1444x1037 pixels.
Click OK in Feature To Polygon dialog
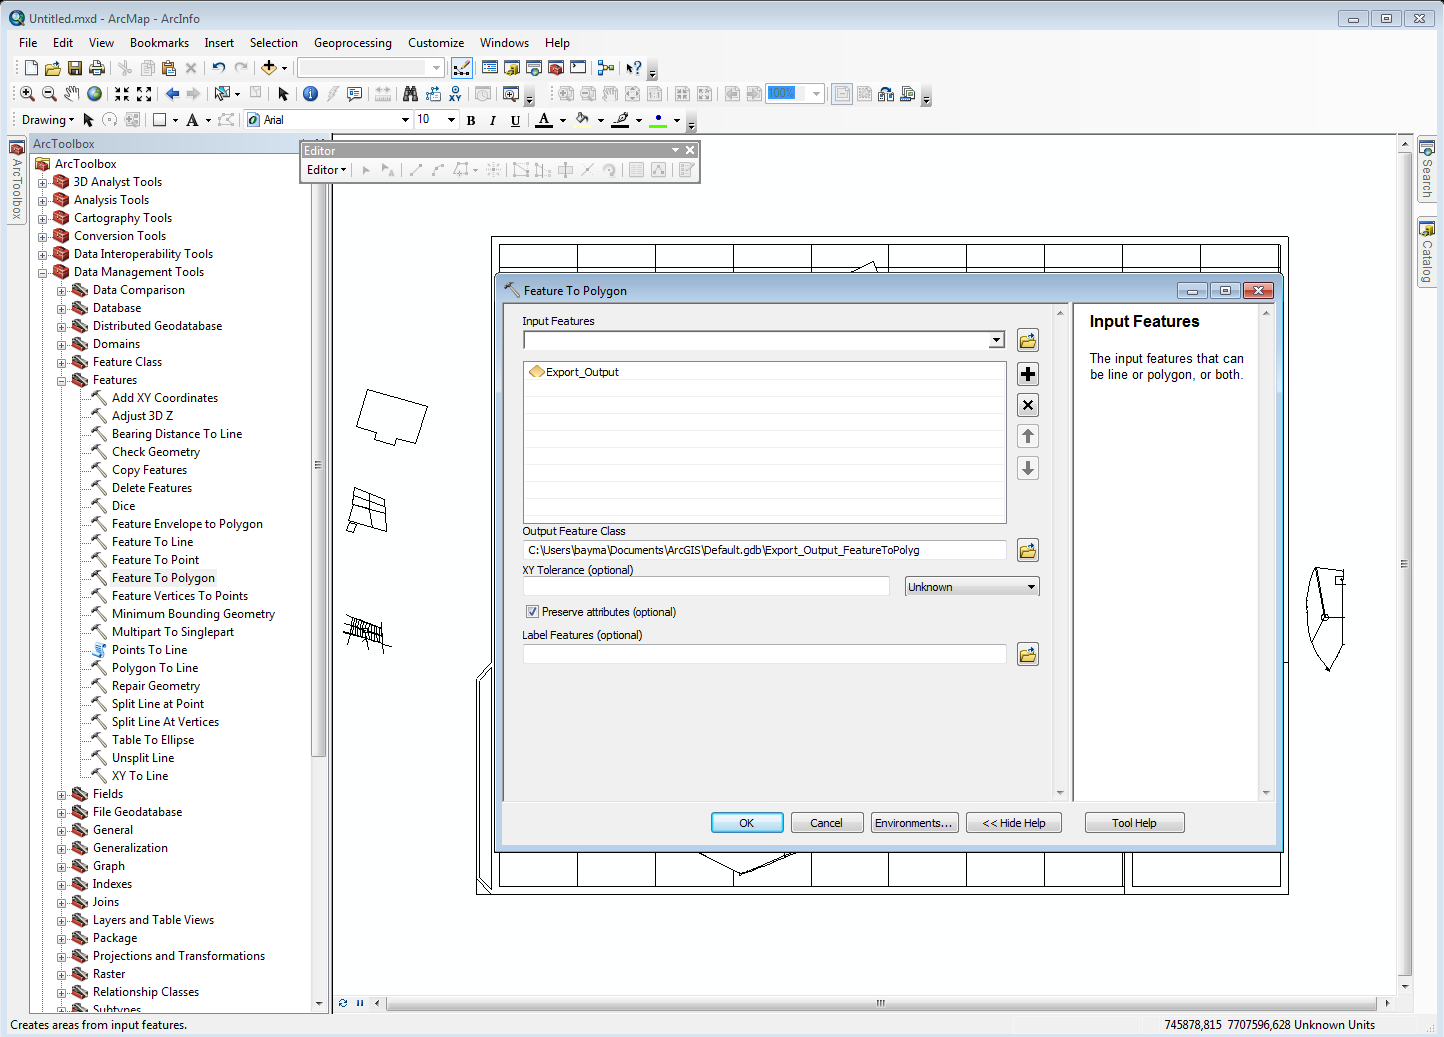click(x=747, y=823)
